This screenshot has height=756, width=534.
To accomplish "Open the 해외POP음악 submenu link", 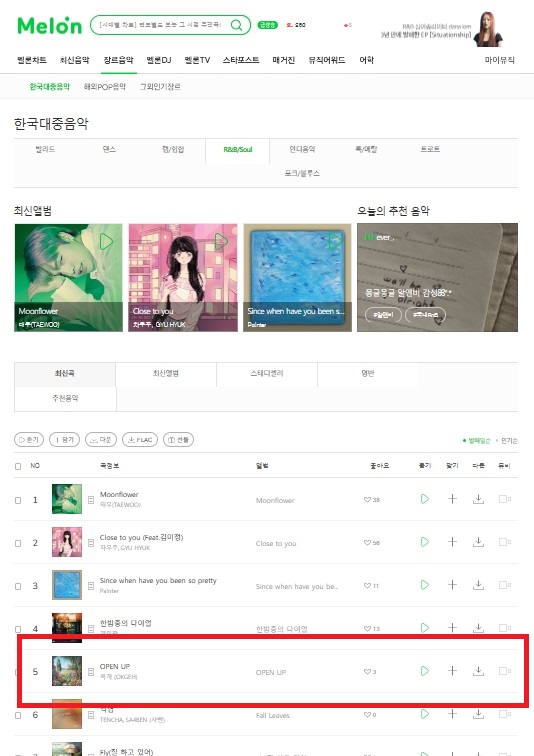I will pos(105,87).
